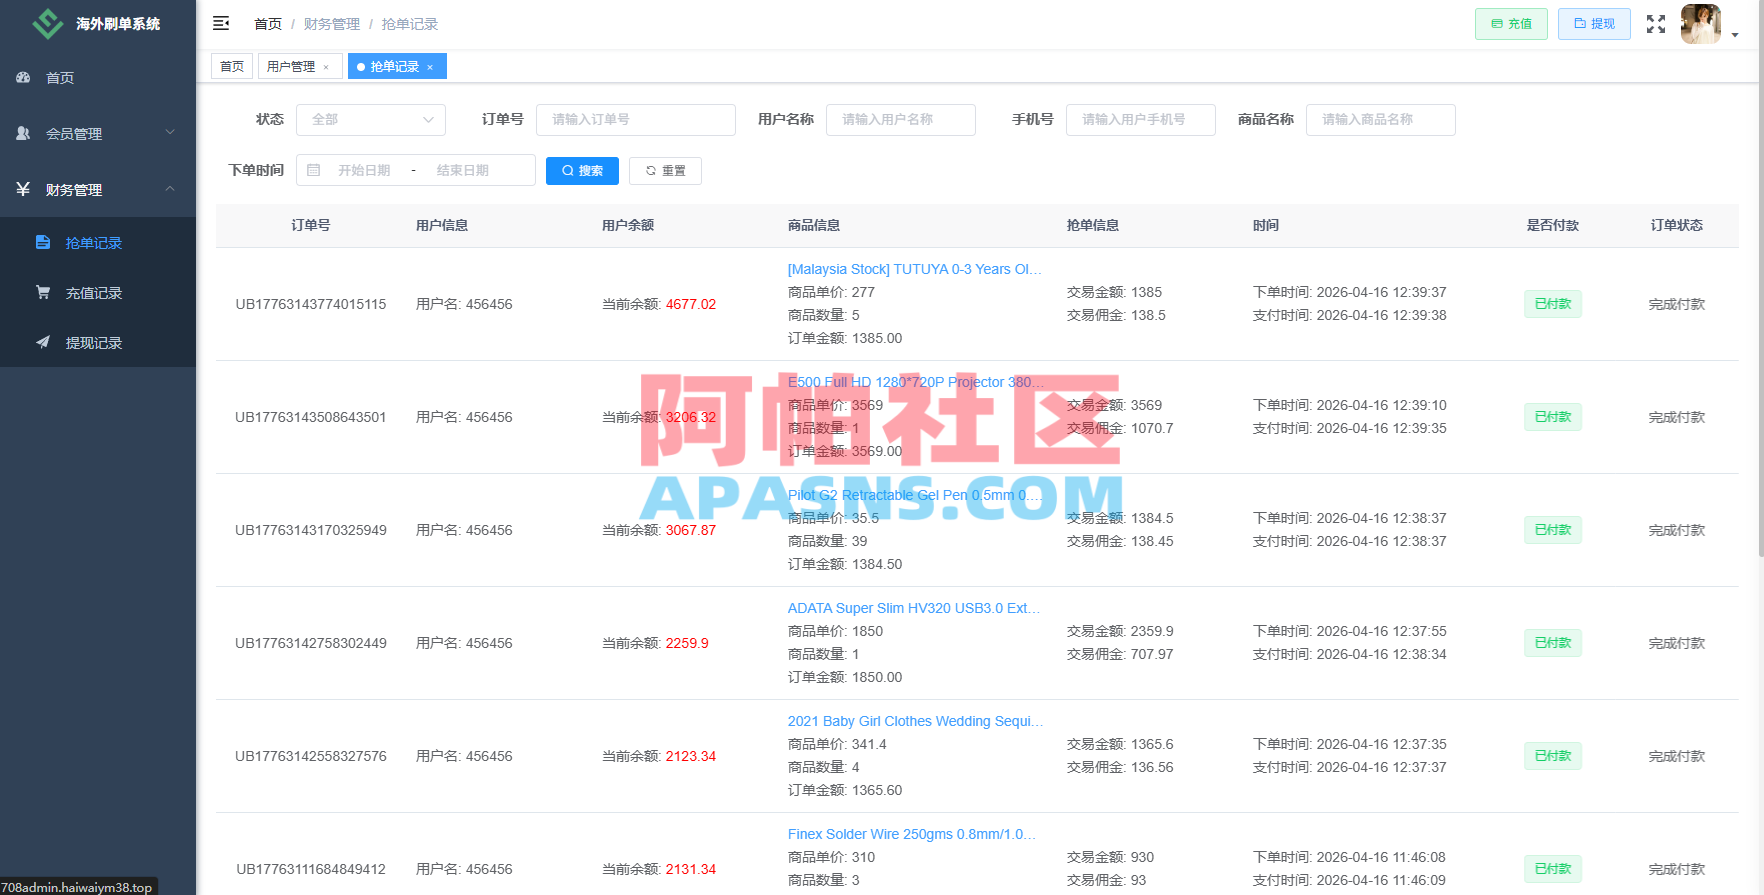The image size is (1764, 895).
Task: Select the active 抢单记录 tab
Action: tap(397, 66)
